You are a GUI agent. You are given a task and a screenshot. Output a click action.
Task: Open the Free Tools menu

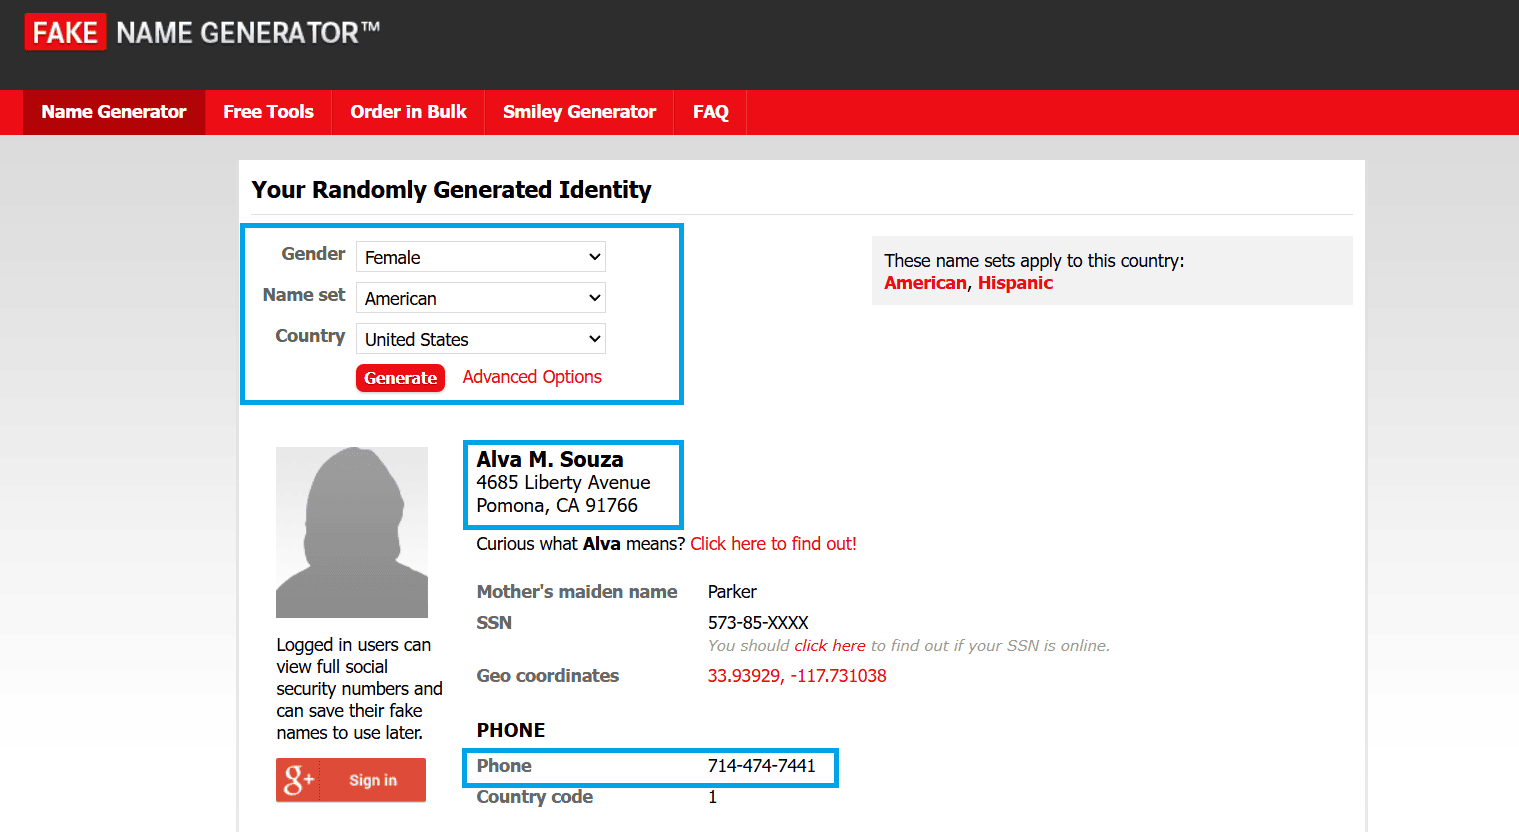pos(268,112)
